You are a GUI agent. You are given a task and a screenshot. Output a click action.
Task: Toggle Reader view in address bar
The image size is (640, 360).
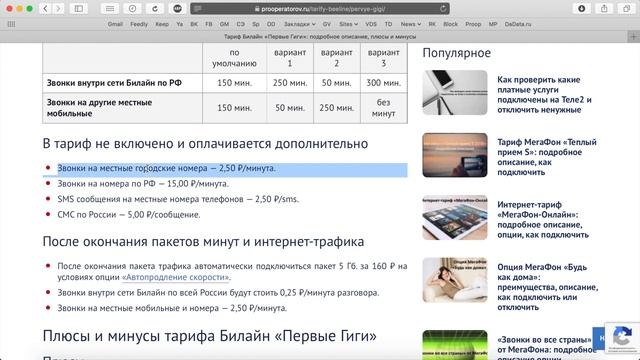click(198, 9)
